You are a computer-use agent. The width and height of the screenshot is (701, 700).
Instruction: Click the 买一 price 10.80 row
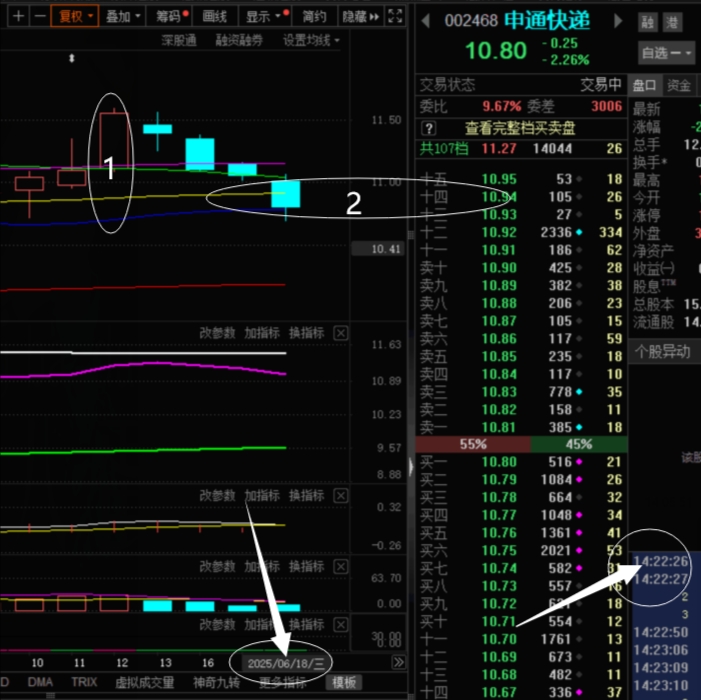tap(521, 462)
